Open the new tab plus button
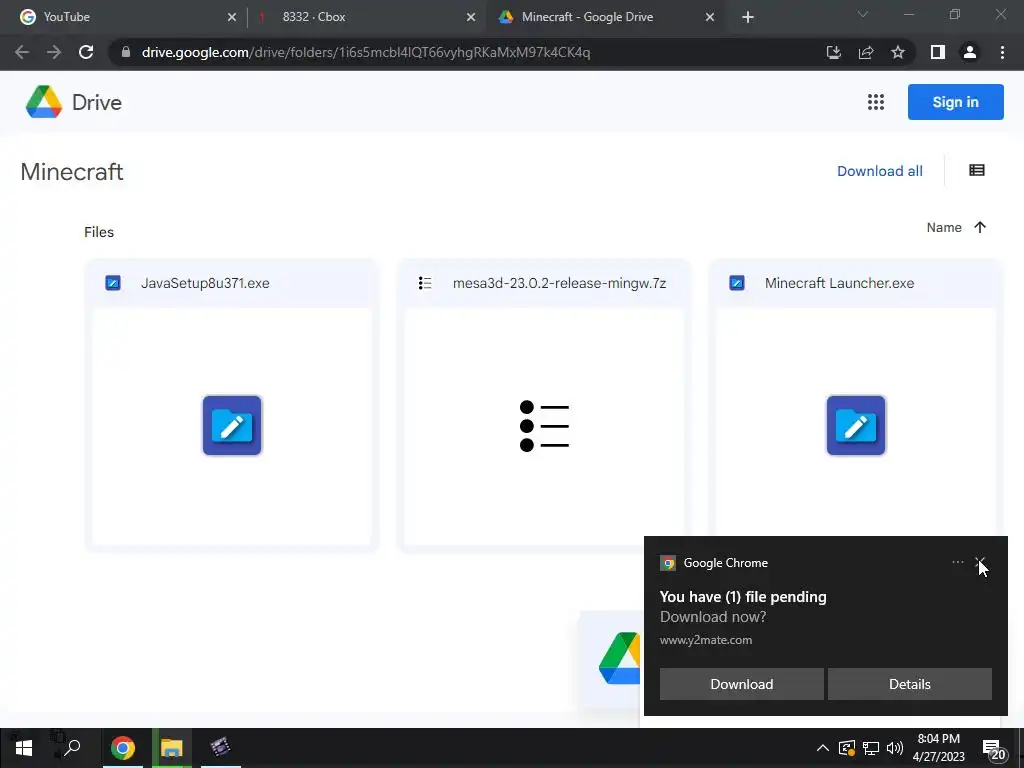 click(x=748, y=17)
